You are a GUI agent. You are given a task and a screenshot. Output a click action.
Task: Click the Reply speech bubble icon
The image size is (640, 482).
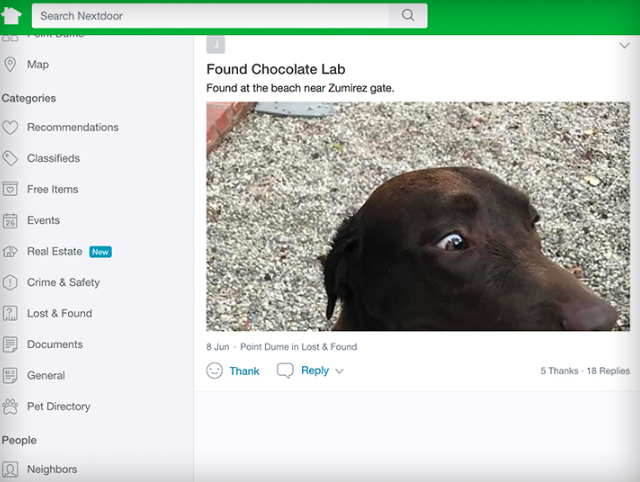tap(285, 371)
